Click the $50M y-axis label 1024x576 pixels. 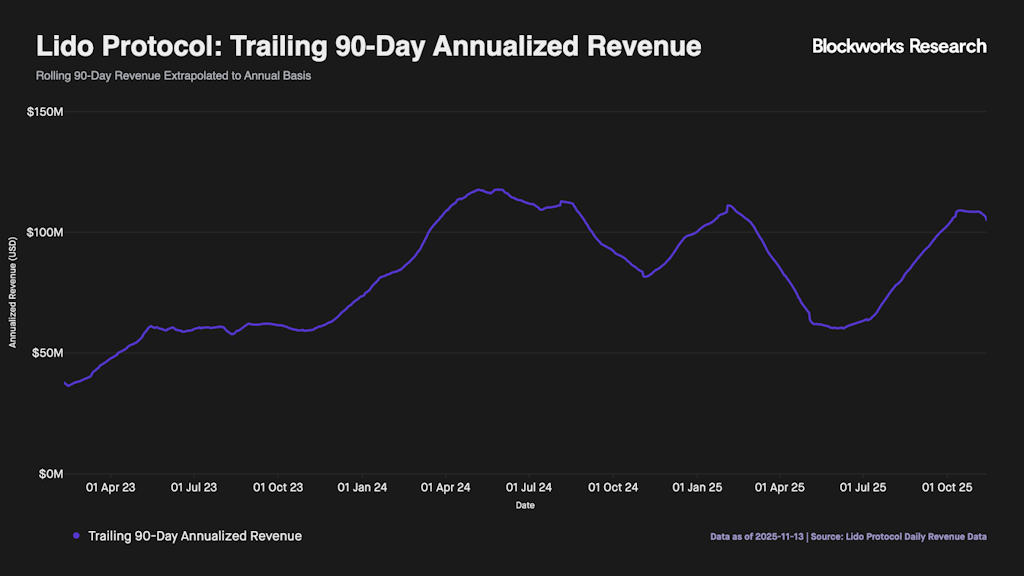48,353
